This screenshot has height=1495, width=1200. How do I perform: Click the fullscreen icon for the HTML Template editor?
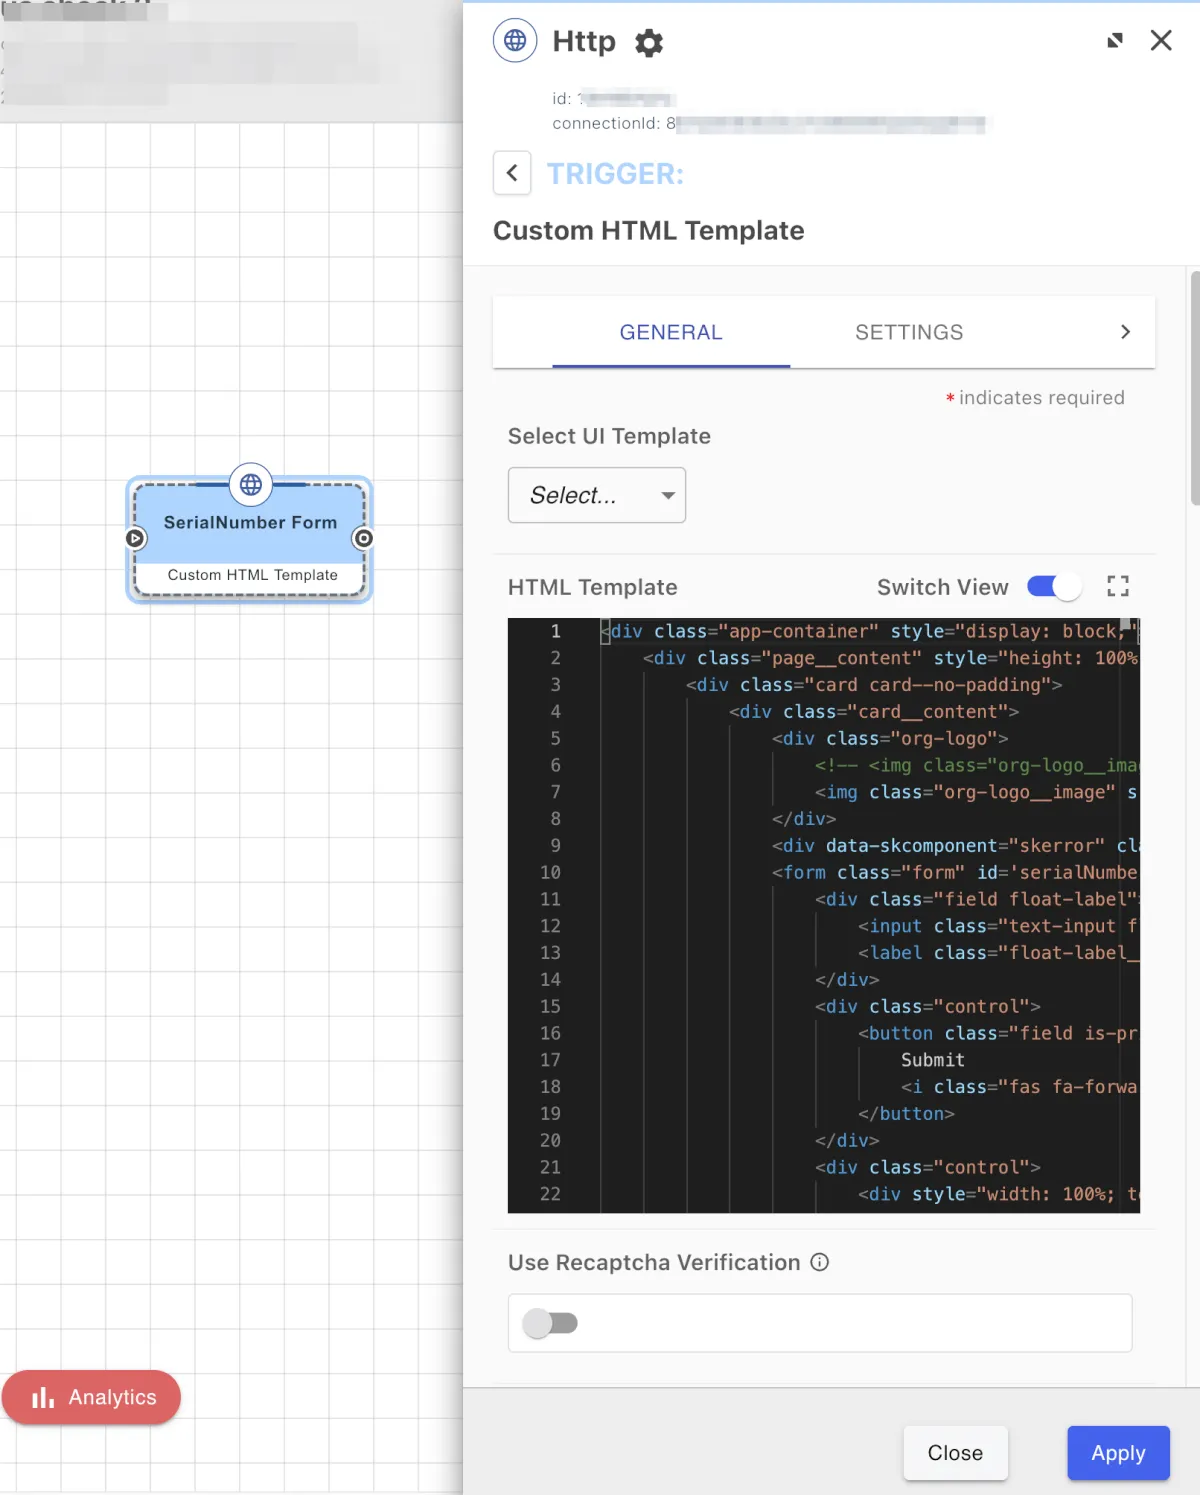pos(1118,587)
